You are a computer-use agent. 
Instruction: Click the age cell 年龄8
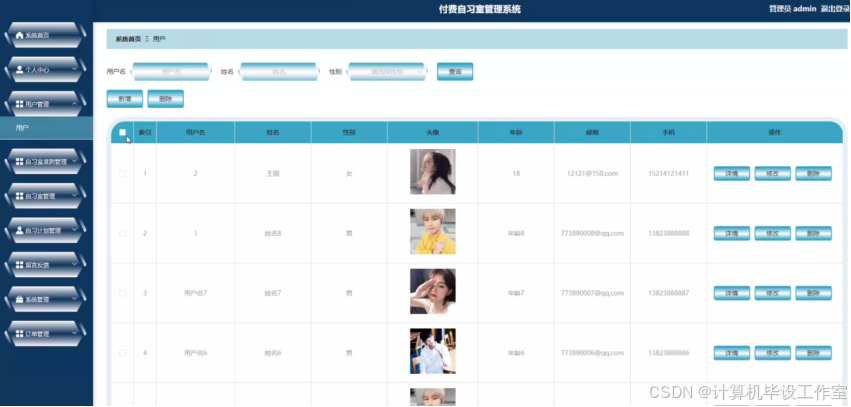516,233
